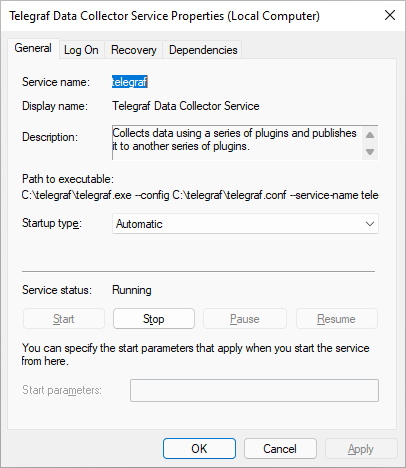Screen dimensions: 406x468
Task: Switch to the Log On tab
Action: [81, 50]
